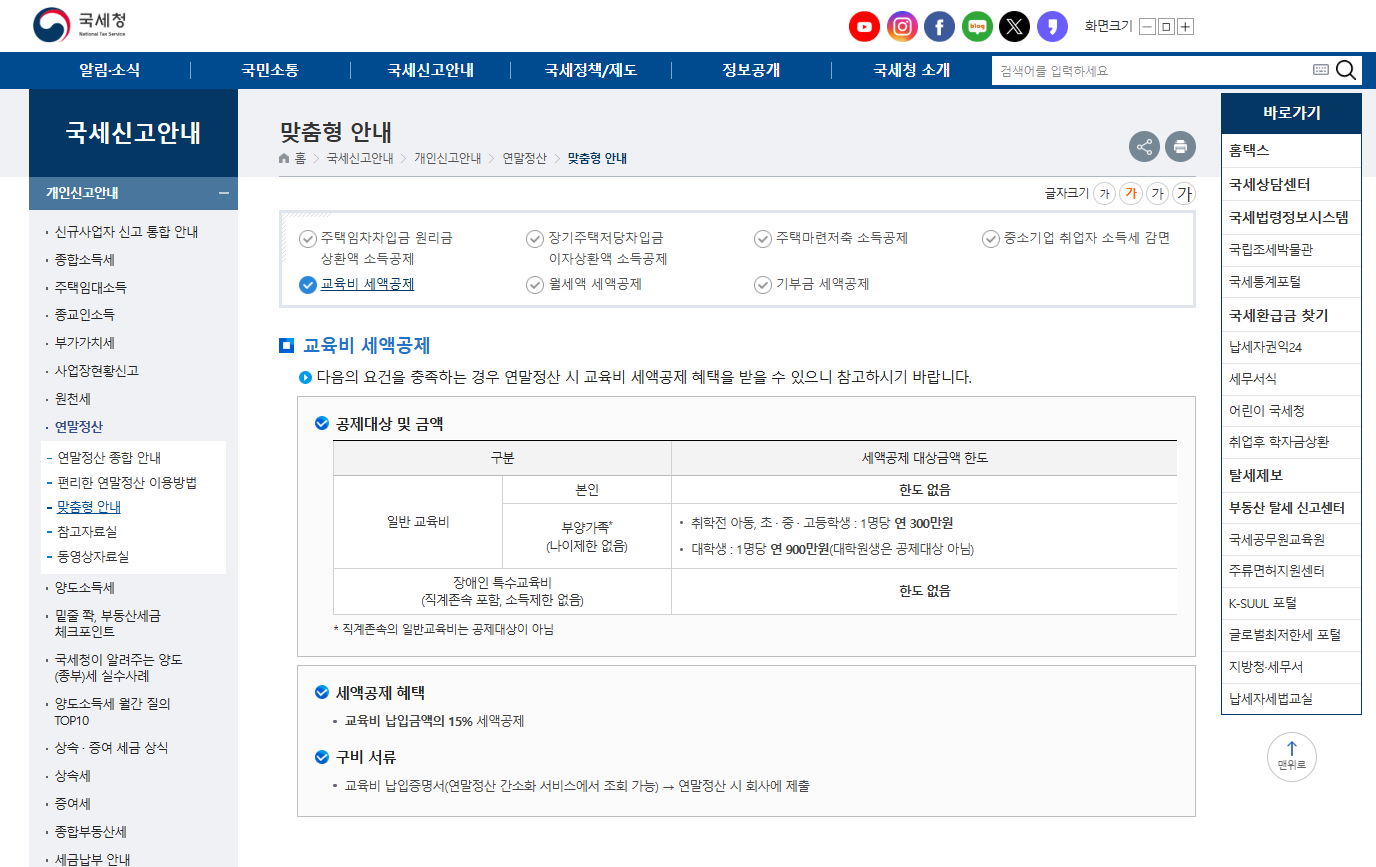The image size is (1376, 867).
Task: Click the print icon for this page
Action: click(1180, 146)
